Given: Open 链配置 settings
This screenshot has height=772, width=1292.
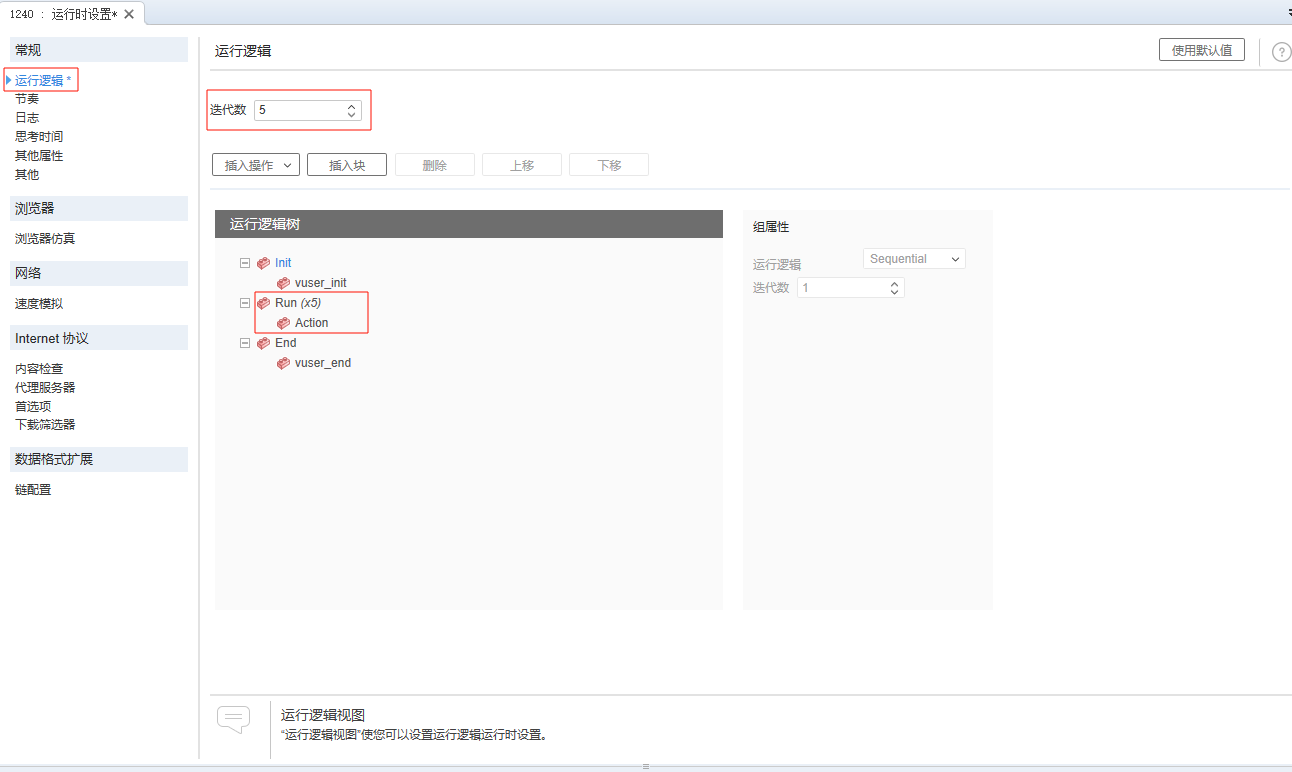Looking at the screenshot, I should click(x=33, y=490).
